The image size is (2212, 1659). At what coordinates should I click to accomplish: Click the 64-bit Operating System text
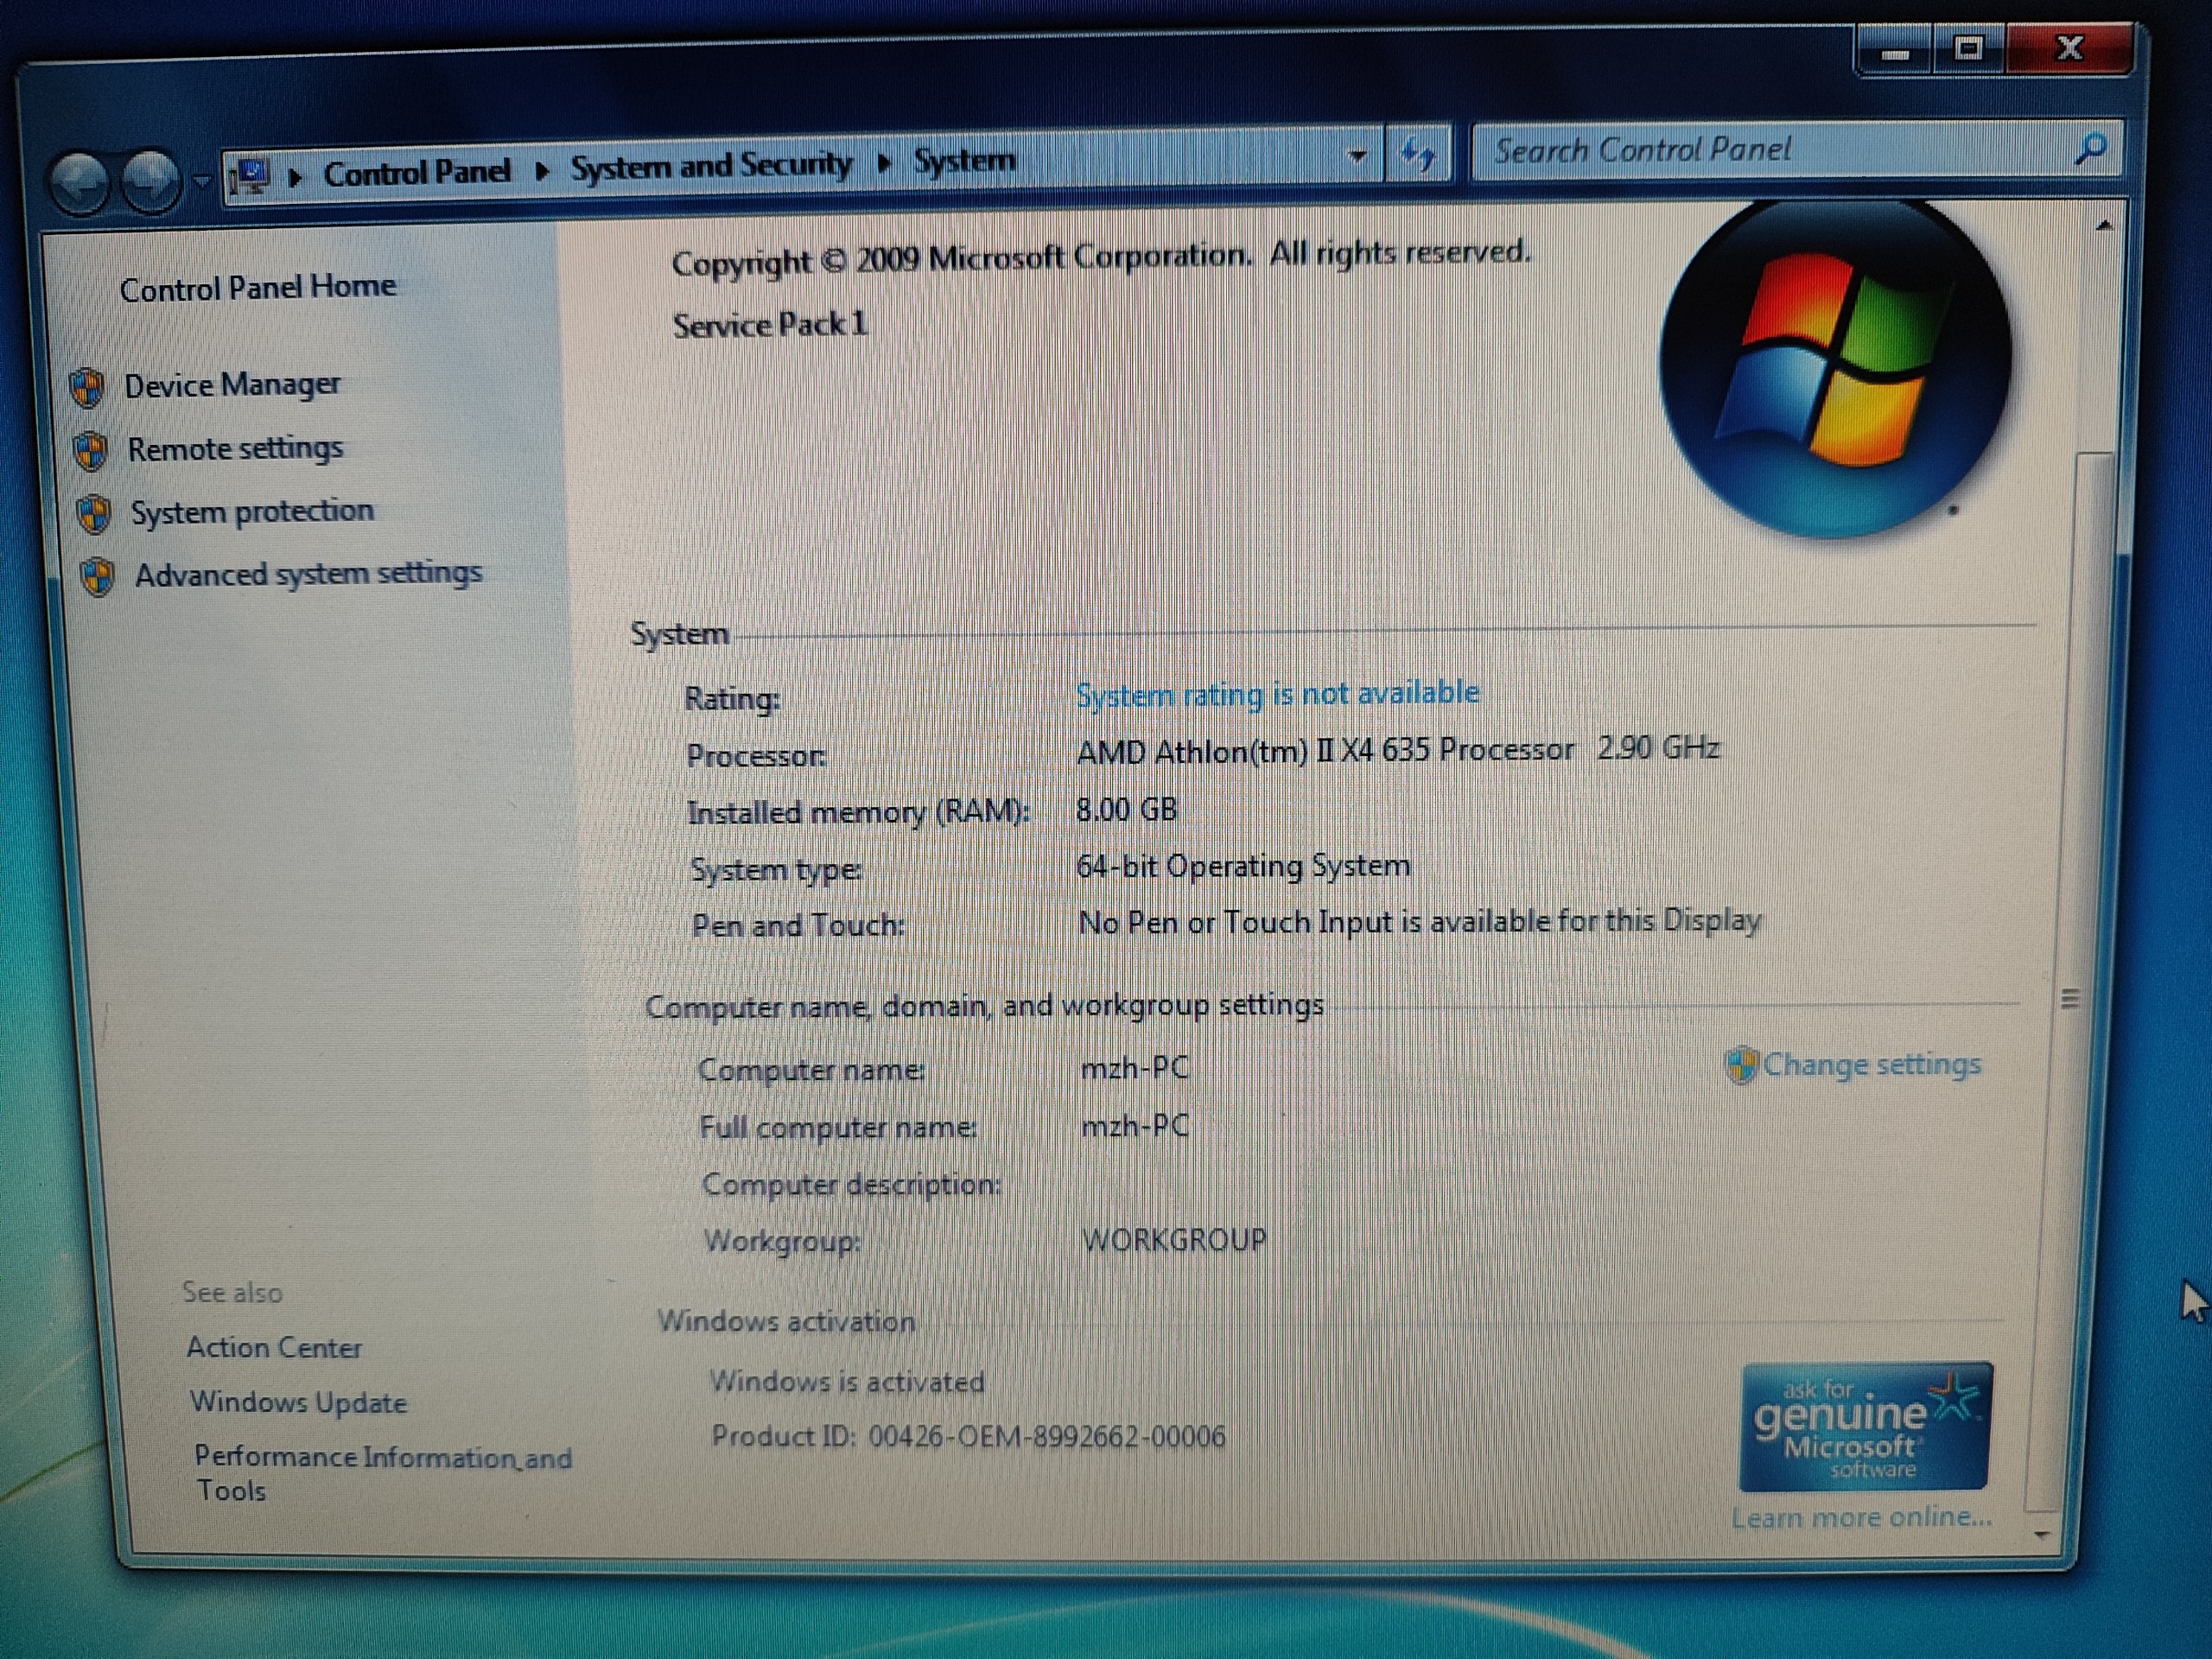pyautogui.click(x=1243, y=865)
